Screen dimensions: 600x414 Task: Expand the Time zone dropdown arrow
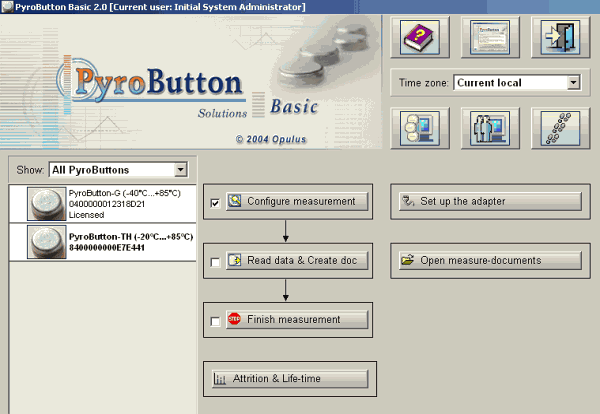pyautogui.click(x=573, y=83)
